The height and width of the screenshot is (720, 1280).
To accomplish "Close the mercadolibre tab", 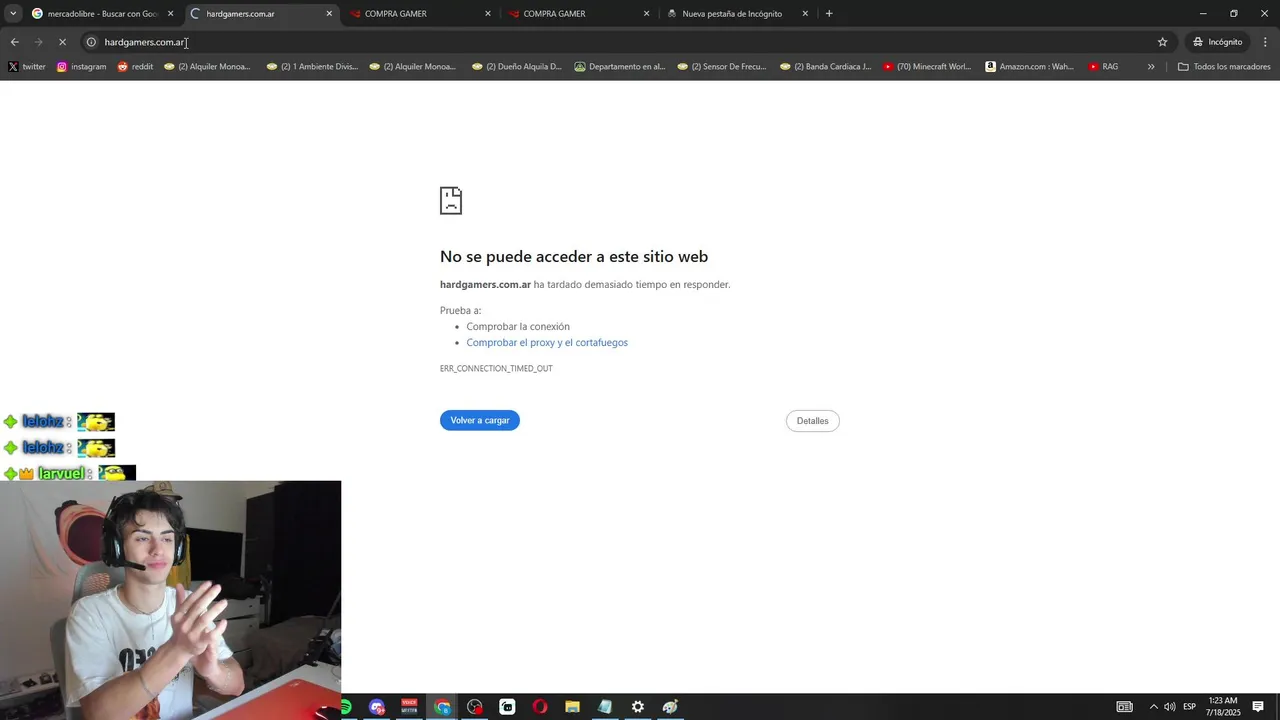I will coord(170,14).
